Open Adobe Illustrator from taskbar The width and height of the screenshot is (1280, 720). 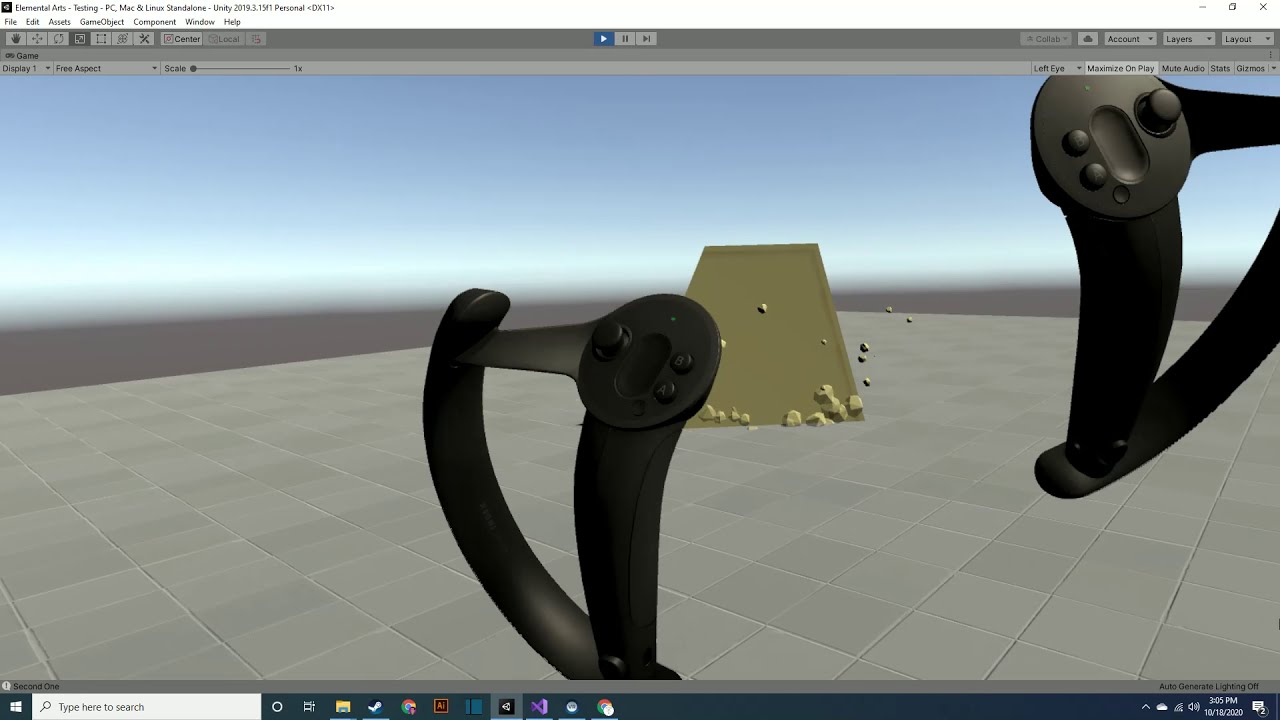click(441, 707)
